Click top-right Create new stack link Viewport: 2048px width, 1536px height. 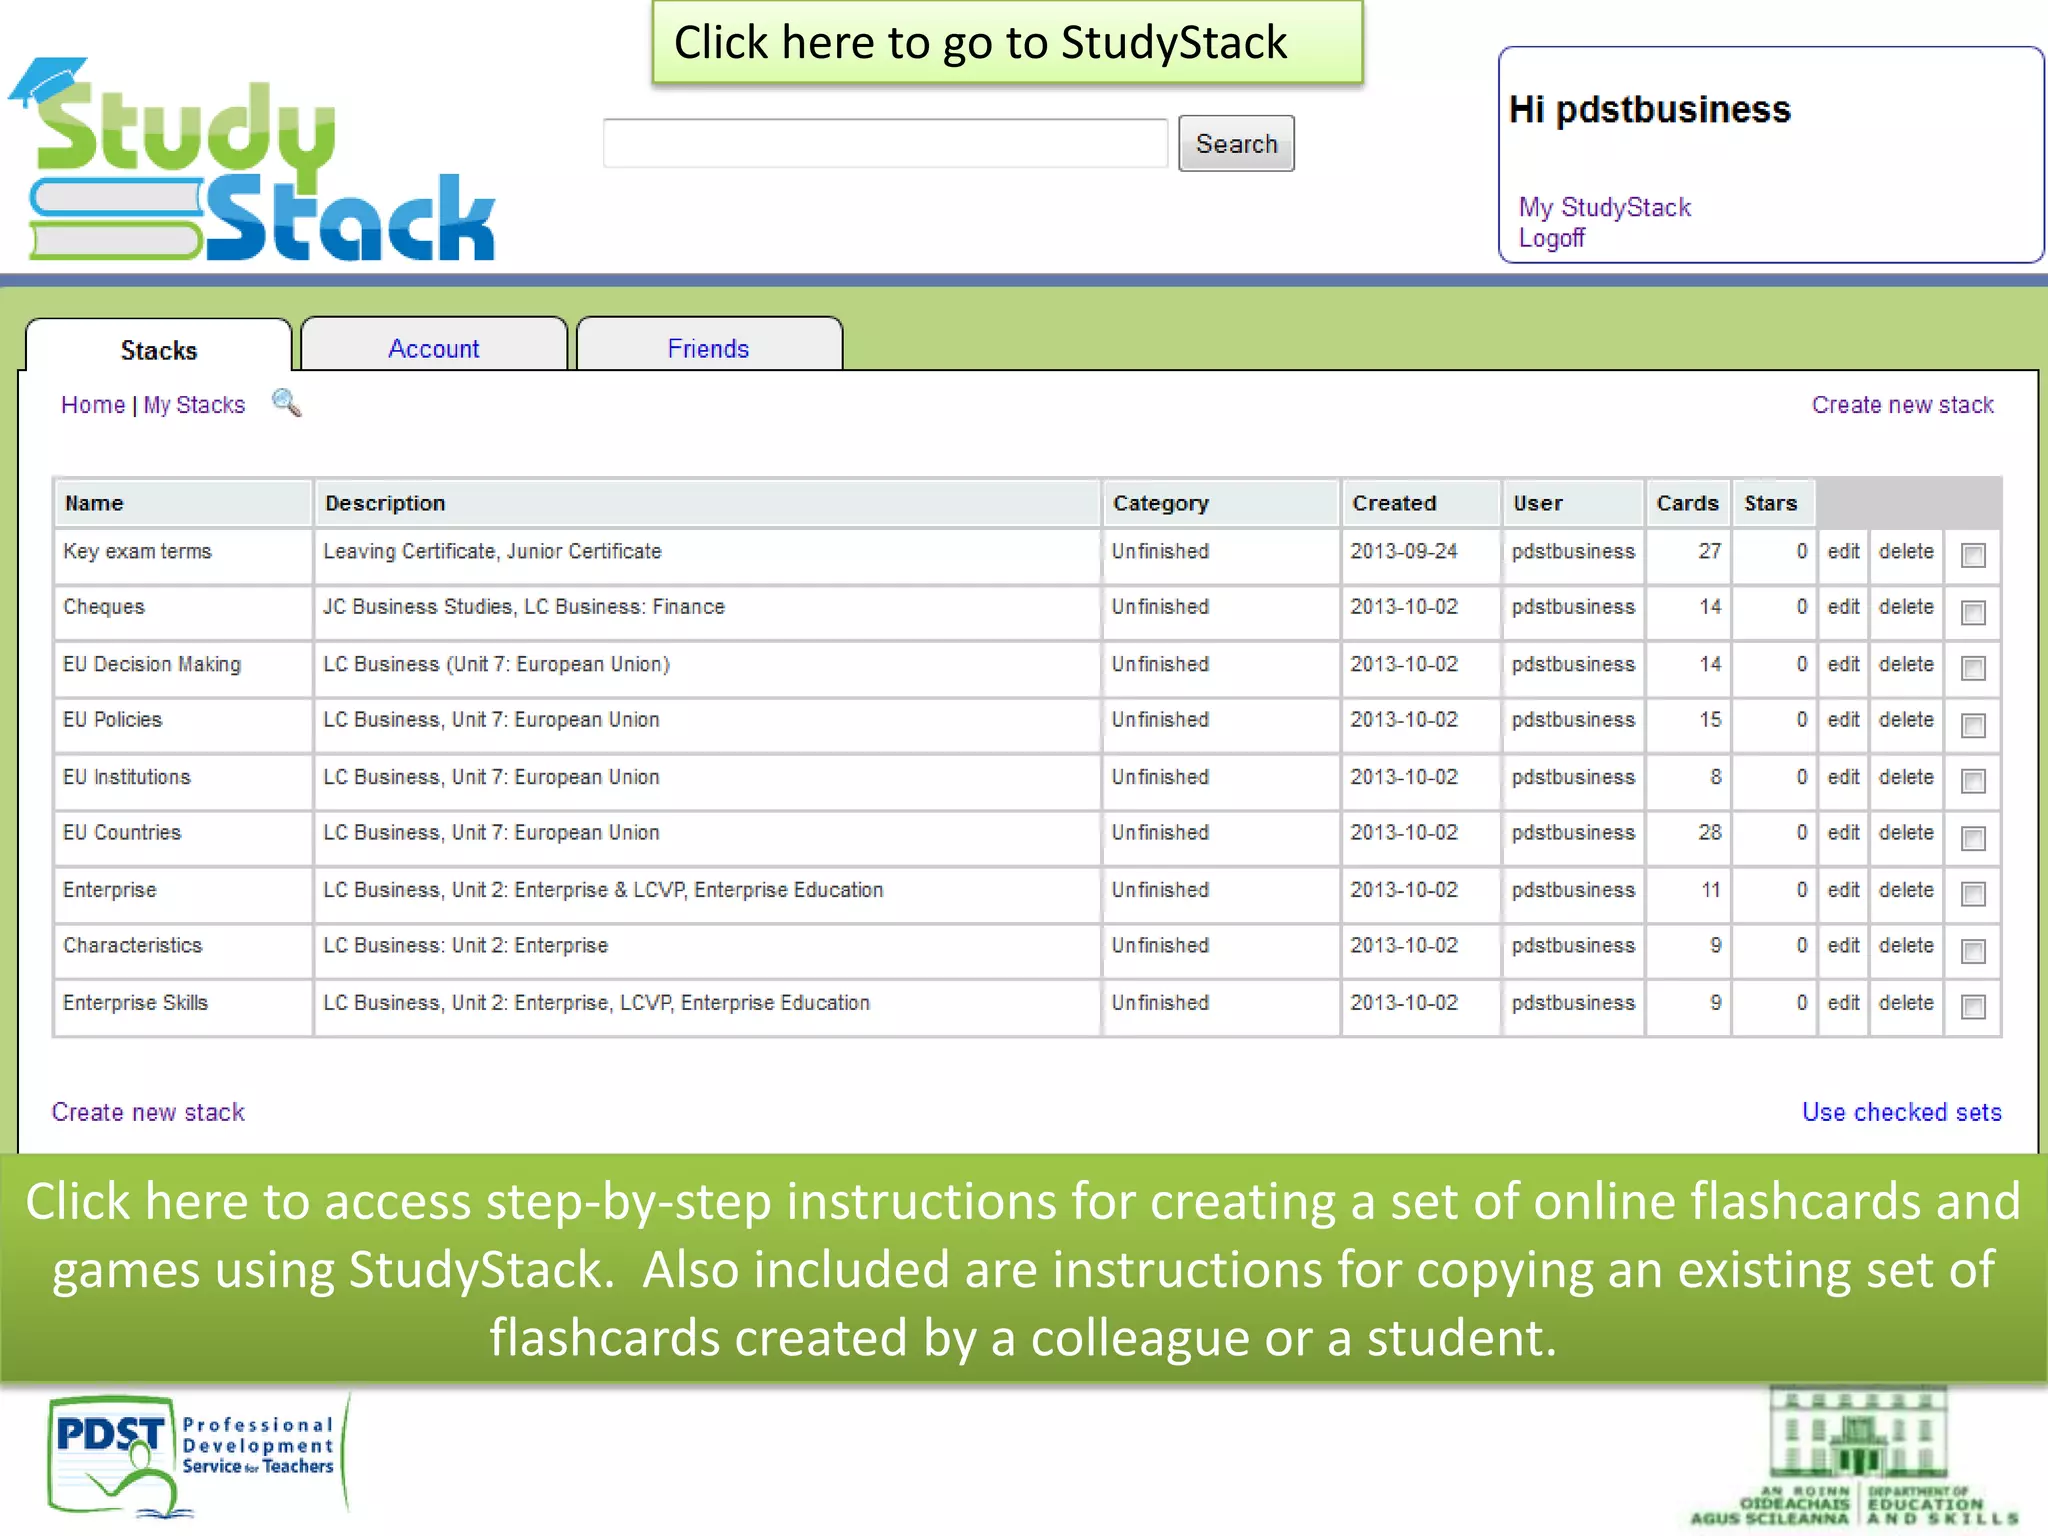(x=1902, y=404)
